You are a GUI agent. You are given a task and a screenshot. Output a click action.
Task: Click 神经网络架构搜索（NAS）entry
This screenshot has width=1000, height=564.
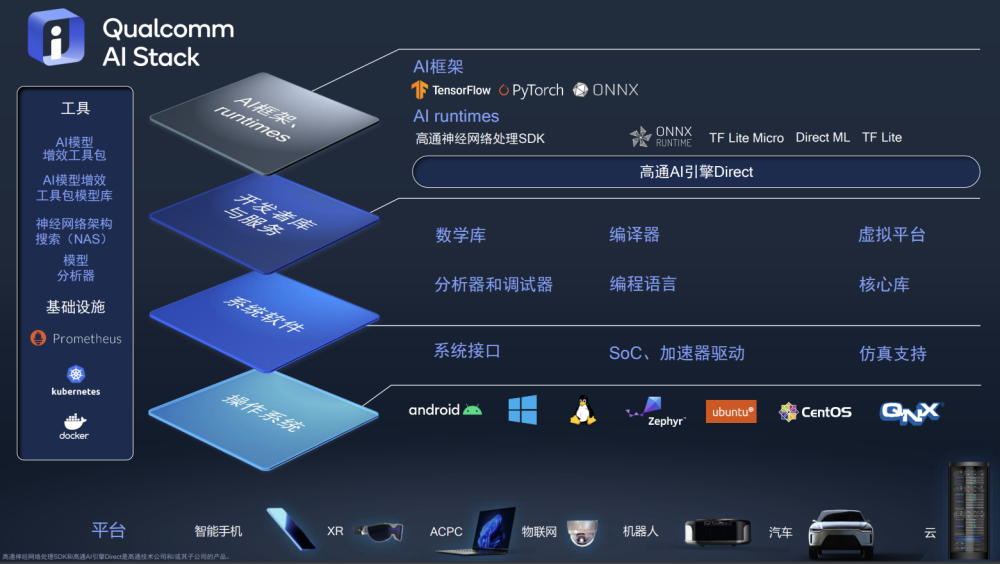pyautogui.click(x=74, y=232)
